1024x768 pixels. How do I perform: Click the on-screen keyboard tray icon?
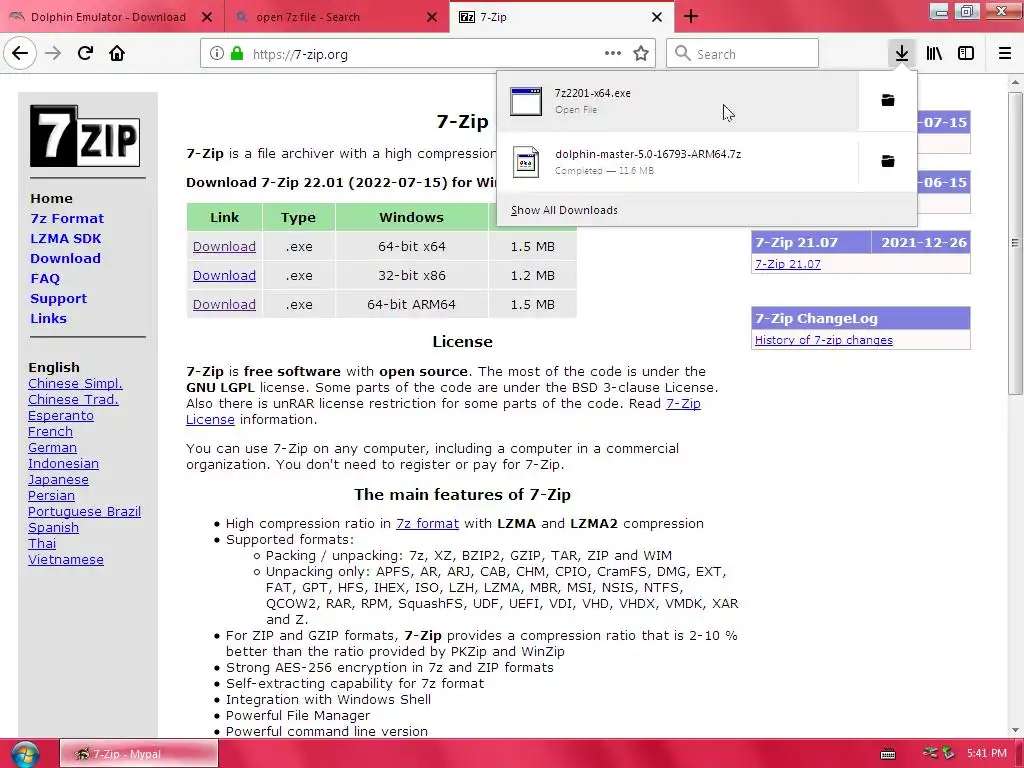coord(888,754)
